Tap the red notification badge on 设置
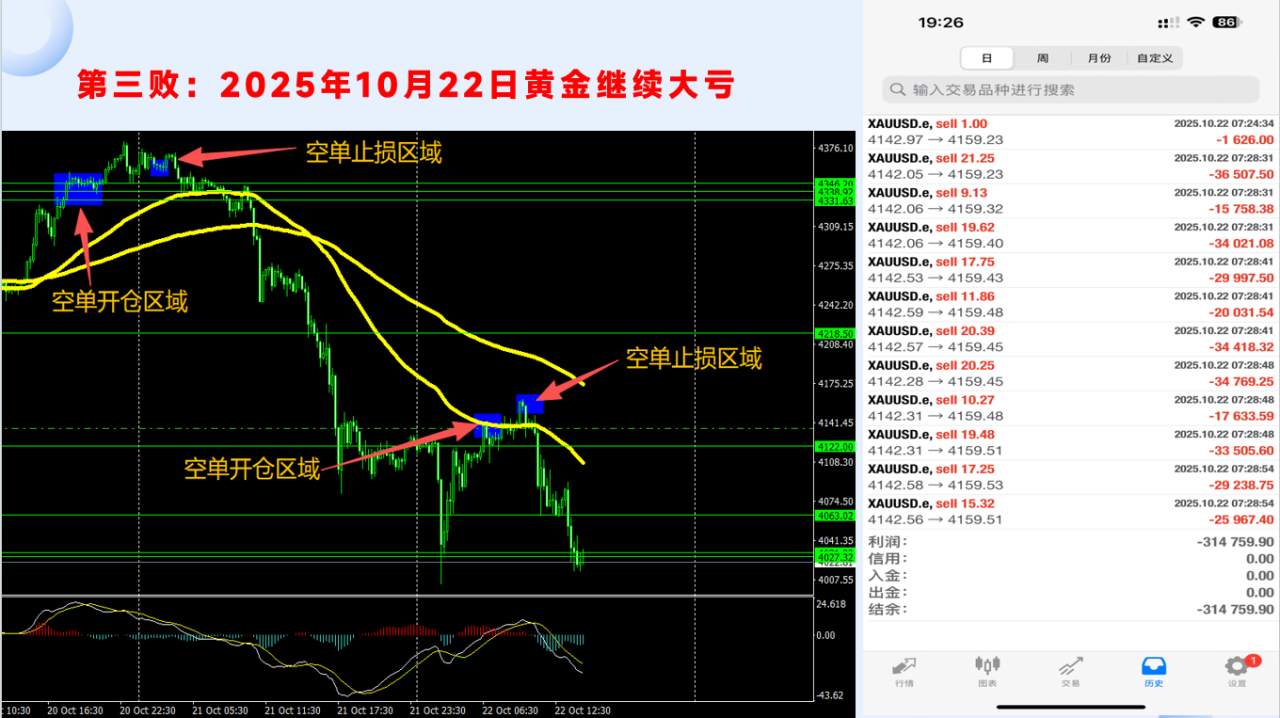Screen dimensions: 1280x718 point(1252,660)
